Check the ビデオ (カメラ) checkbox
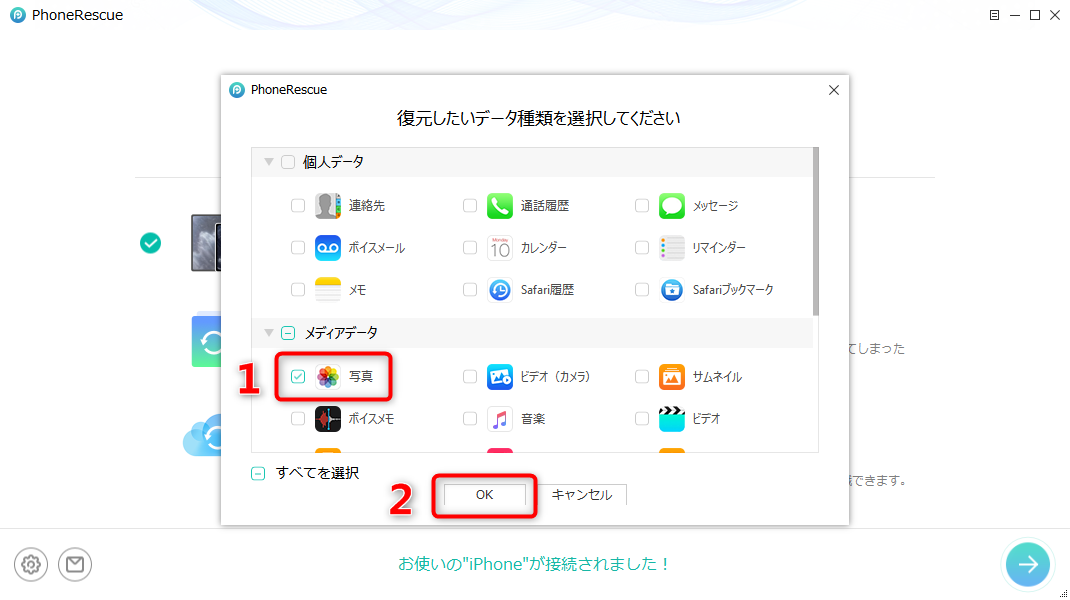1070x600 pixels. click(x=469, y=376)
